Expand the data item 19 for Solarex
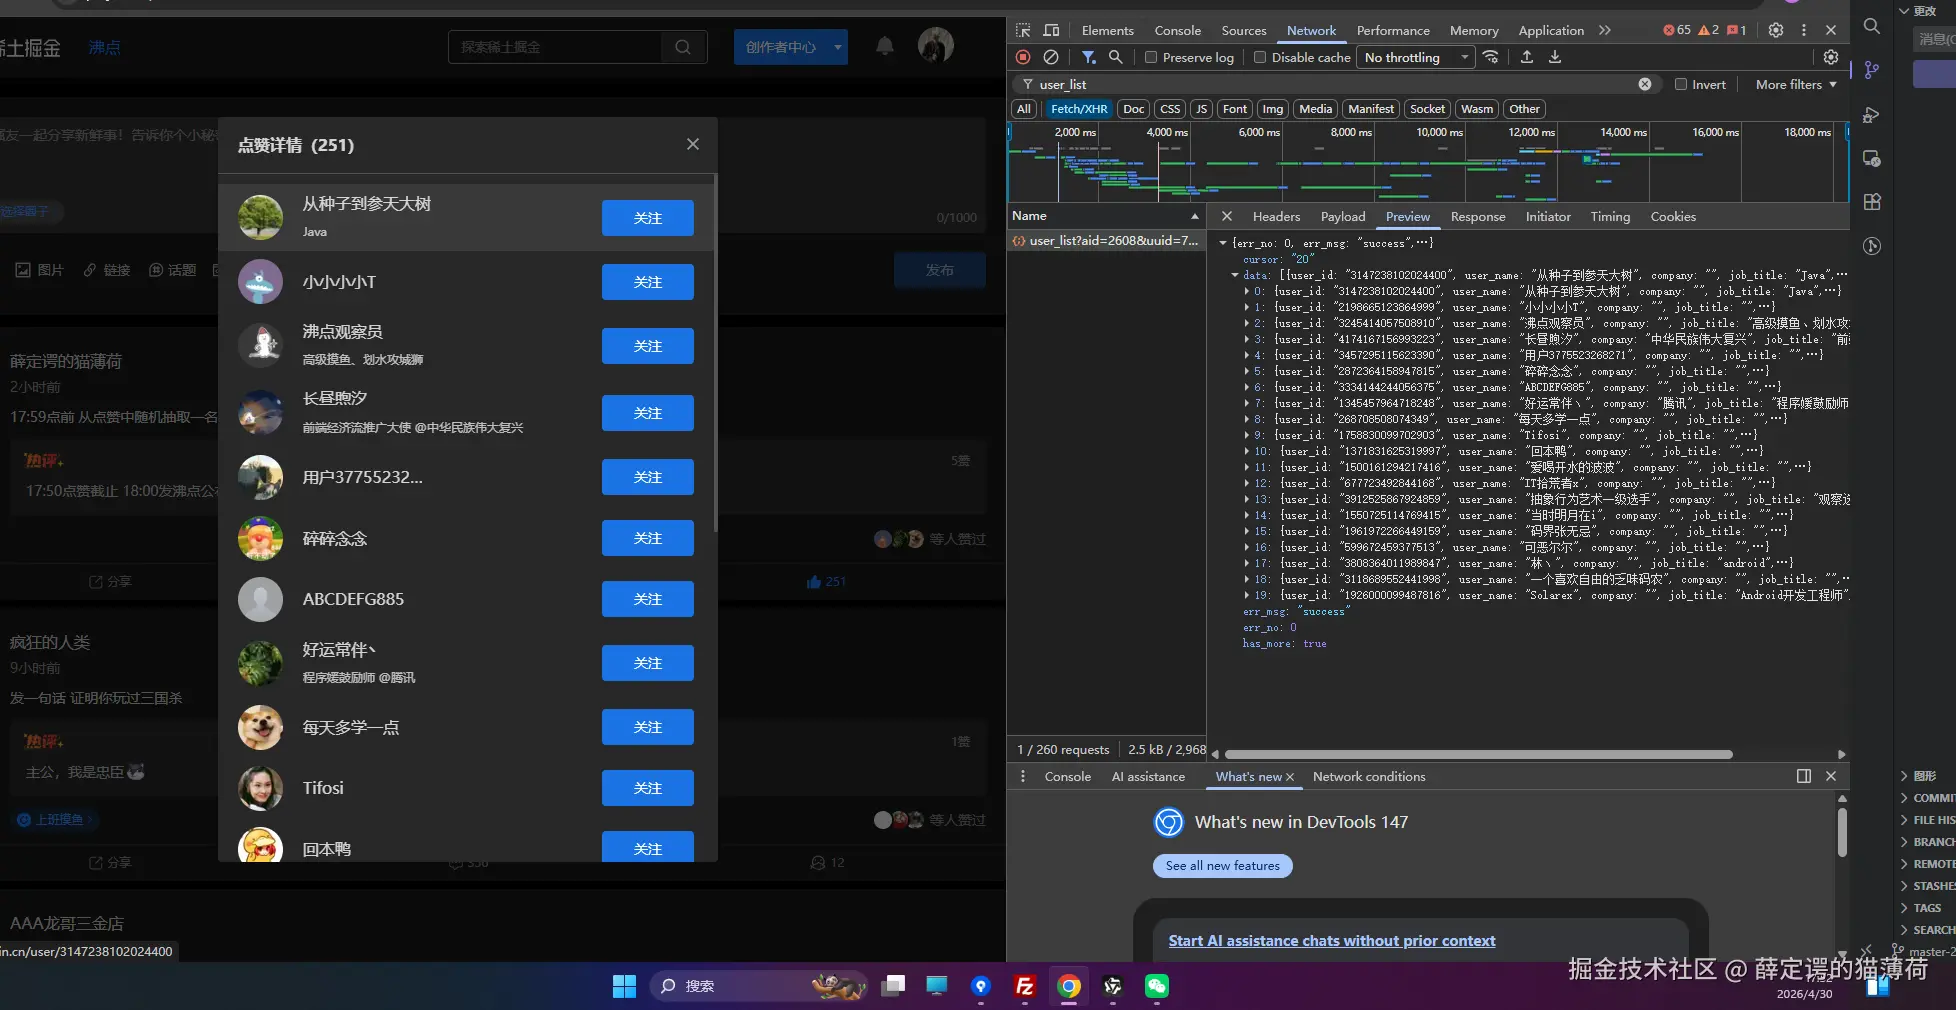Screen dimensions: 1956x1010 click(1247, 595)
